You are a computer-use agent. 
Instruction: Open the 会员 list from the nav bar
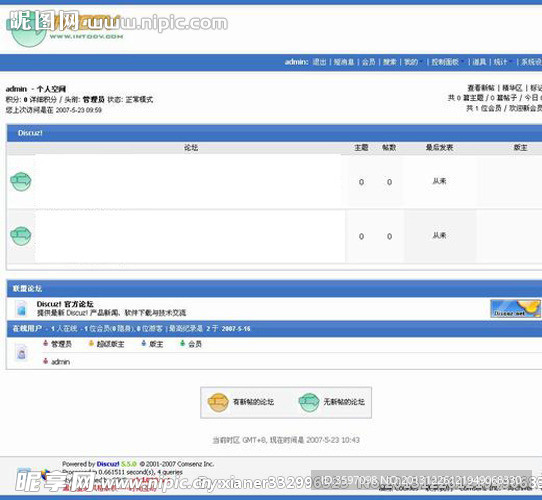(x=368, y=62)
